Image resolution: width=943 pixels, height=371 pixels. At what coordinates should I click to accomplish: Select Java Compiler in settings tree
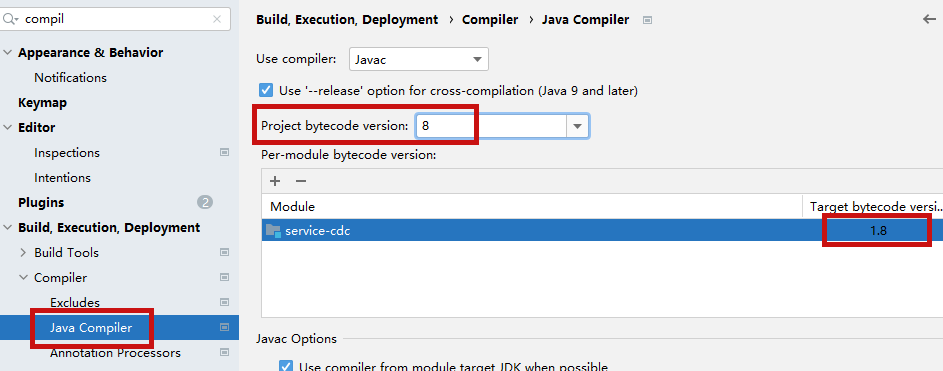point(91,328)
